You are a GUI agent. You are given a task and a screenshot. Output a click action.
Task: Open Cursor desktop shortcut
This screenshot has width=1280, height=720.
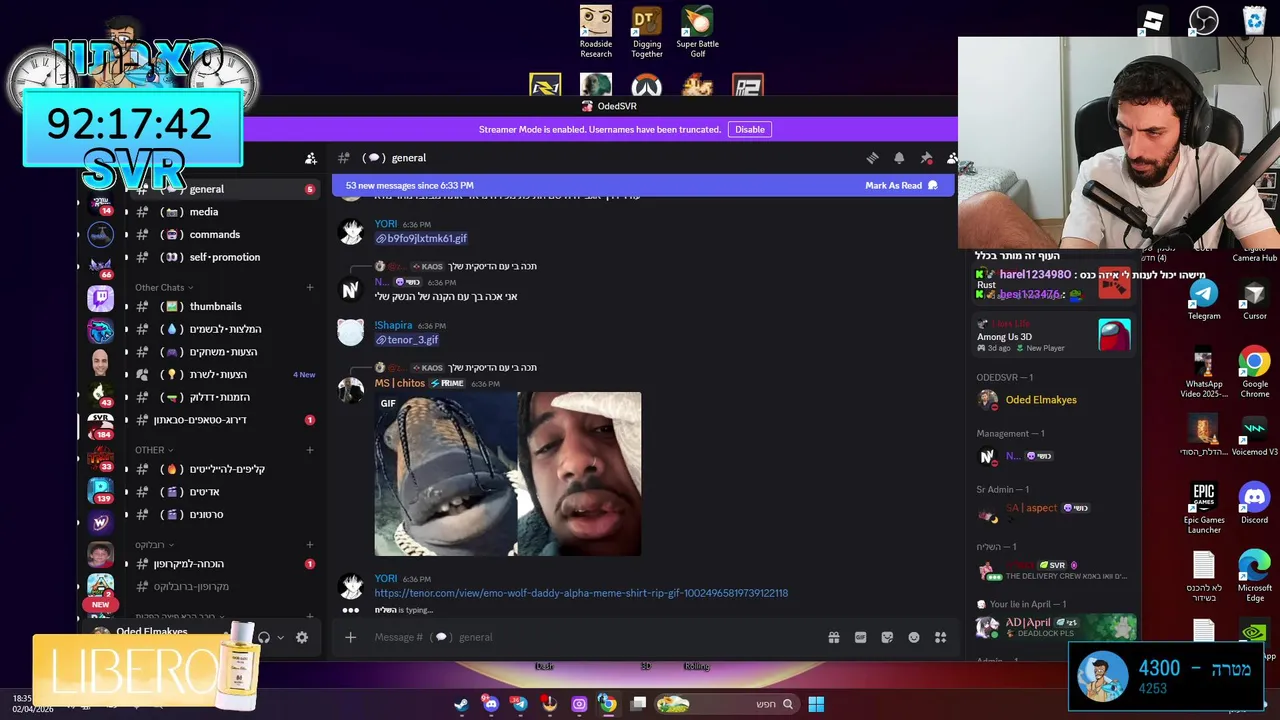[x=1255, y=300]
